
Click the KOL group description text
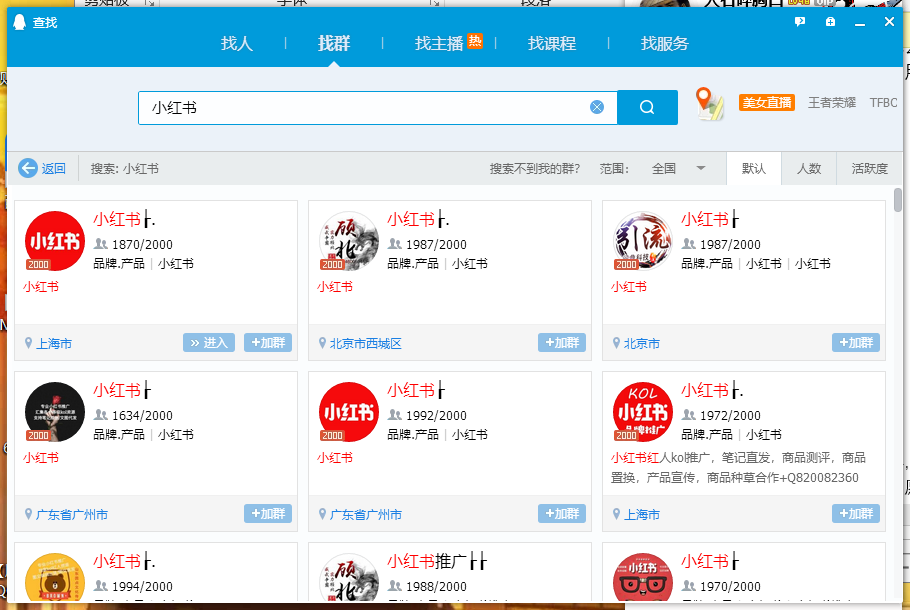pos(738,468)
